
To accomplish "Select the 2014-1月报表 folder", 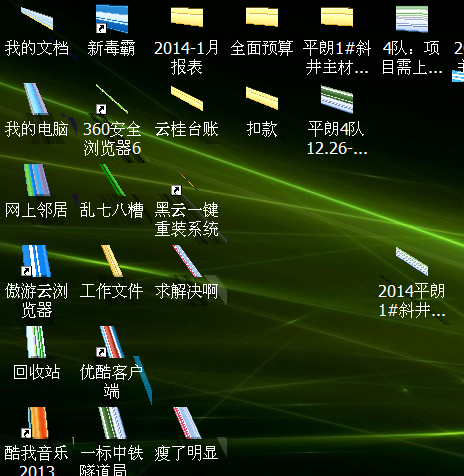I will pos(187,17).
